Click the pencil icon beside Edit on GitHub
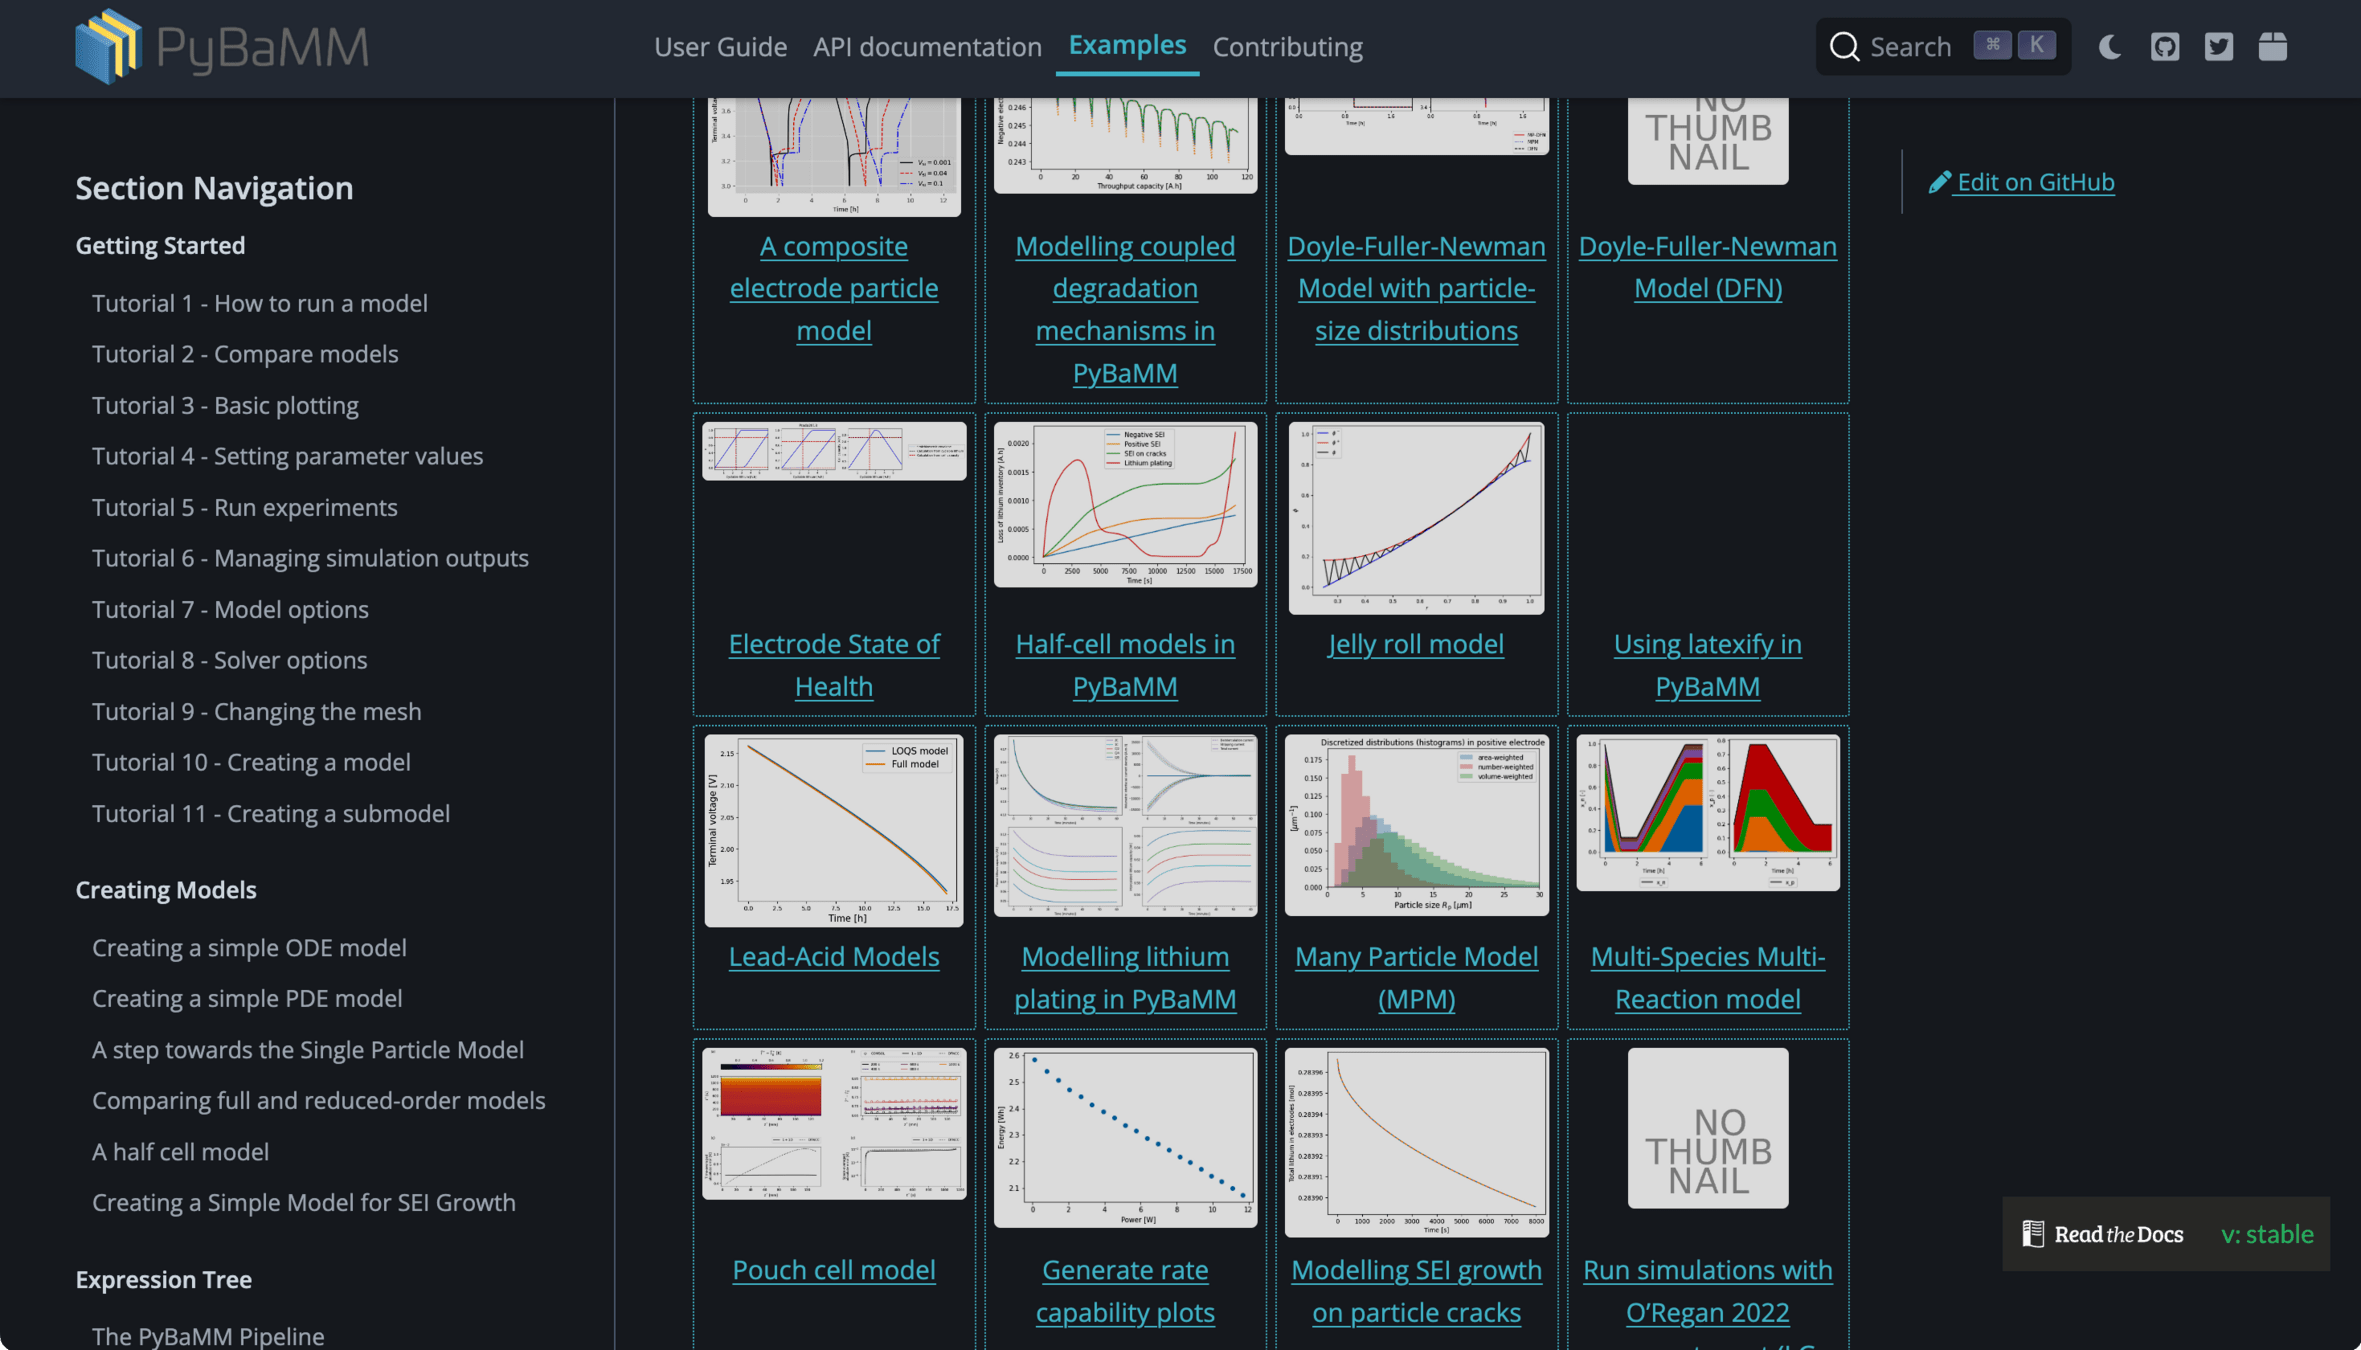The width and height of the screenshot is (2361, 1350). (x=1939, y=182)
